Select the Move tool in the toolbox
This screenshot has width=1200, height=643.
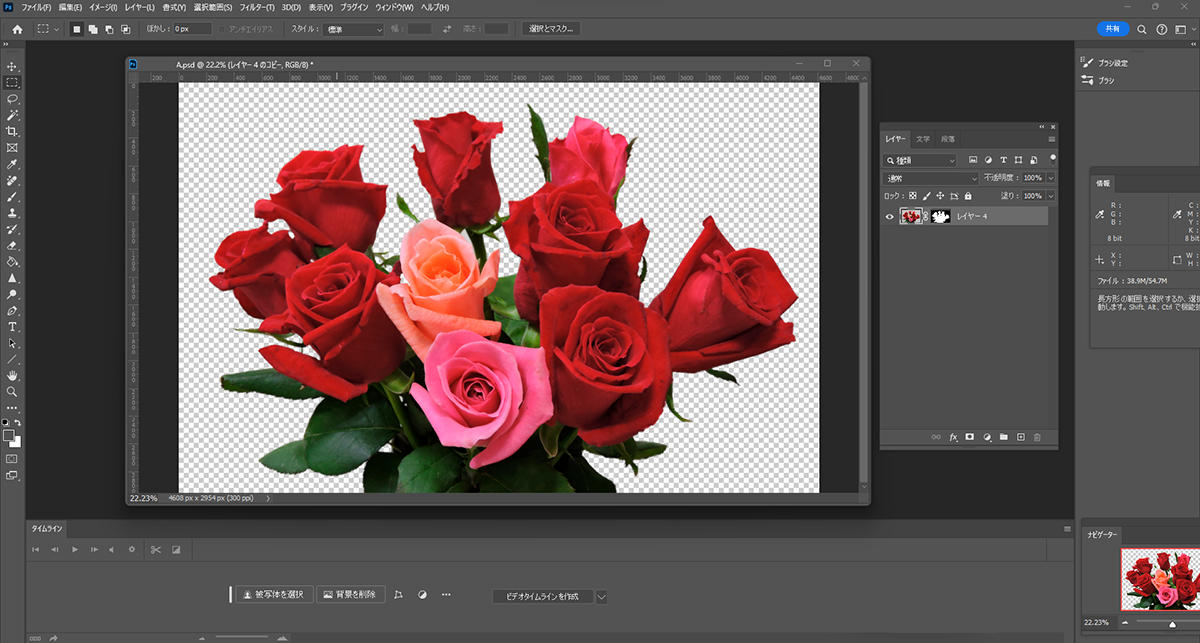12,66
